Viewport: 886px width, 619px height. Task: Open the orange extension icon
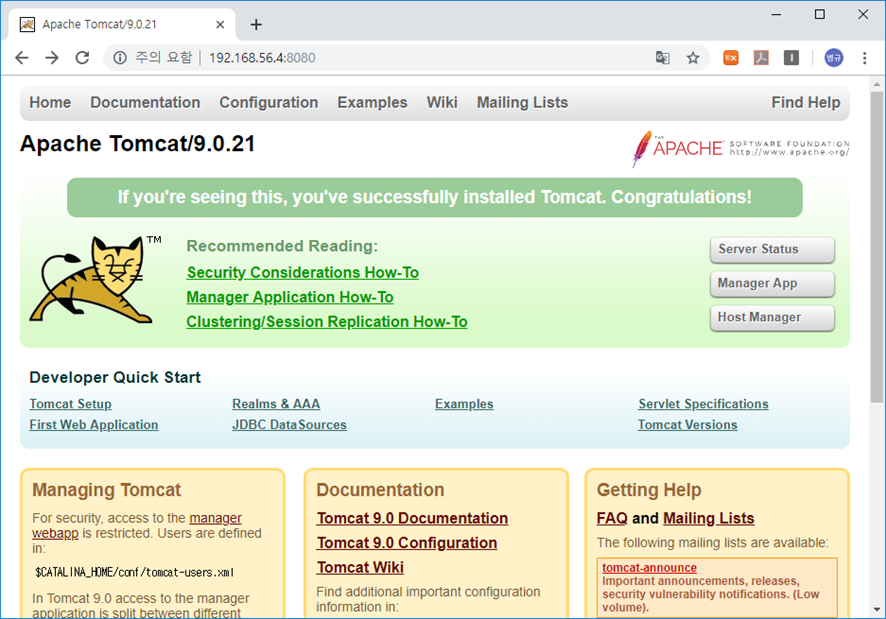pyautogui.click(x=731, y=58)
